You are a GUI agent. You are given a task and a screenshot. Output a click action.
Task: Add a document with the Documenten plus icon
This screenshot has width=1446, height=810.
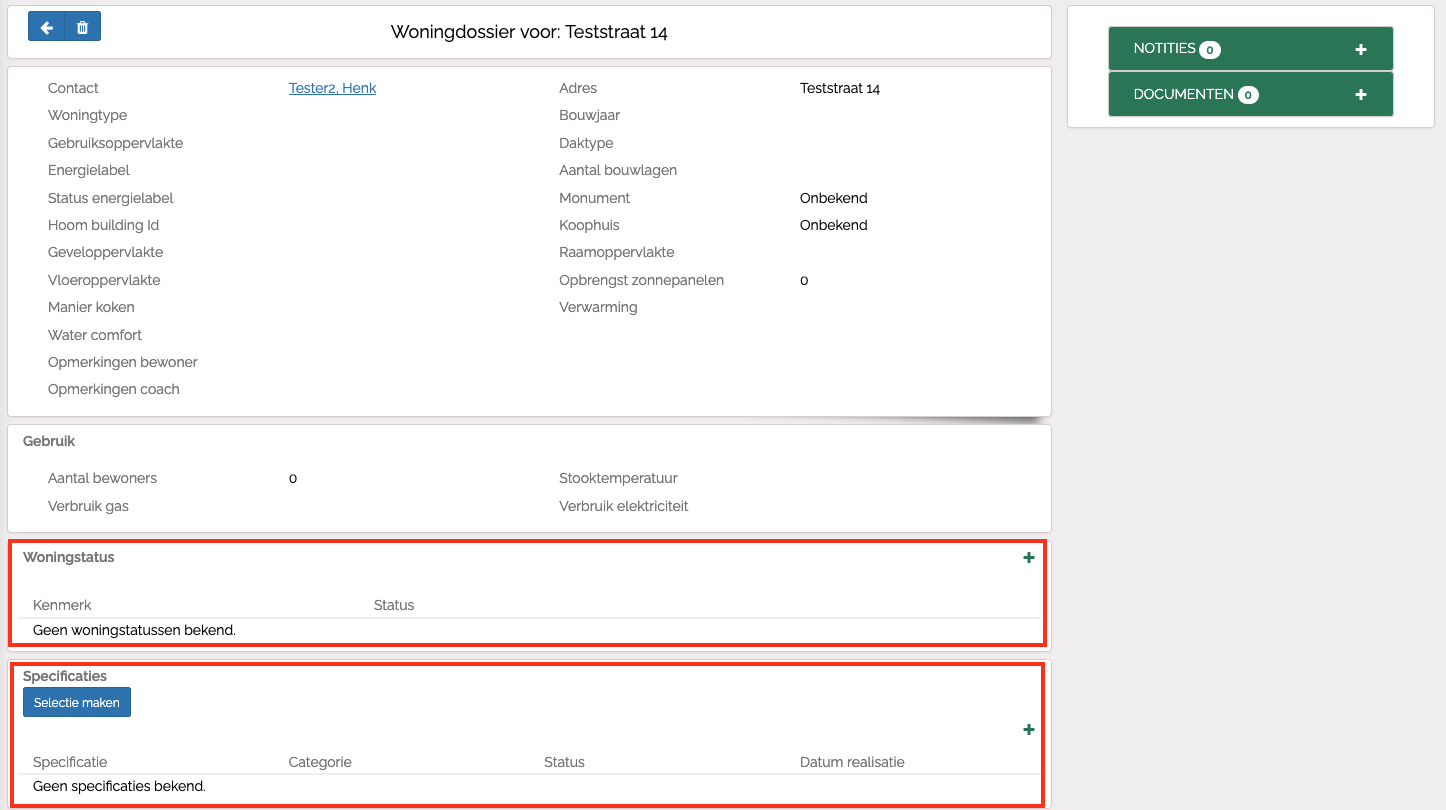1360,95
